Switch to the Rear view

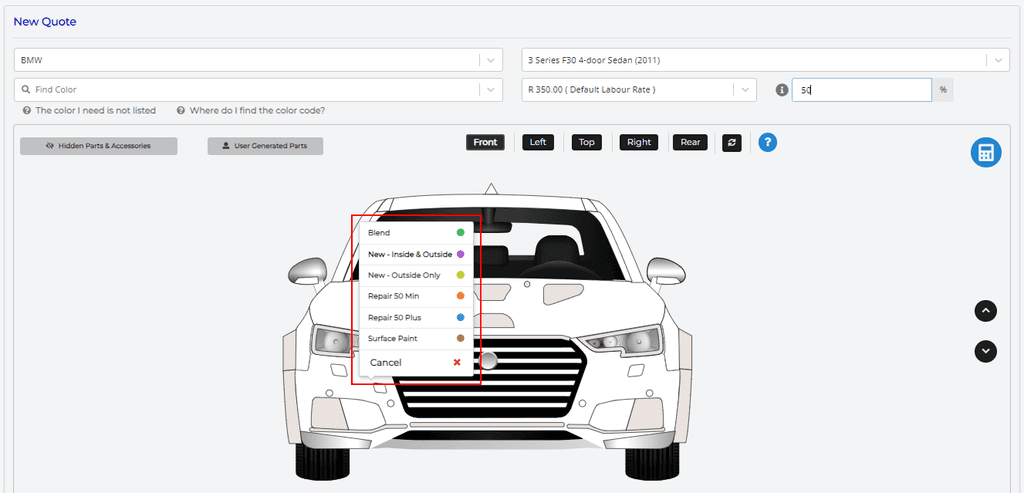(690, 142)
